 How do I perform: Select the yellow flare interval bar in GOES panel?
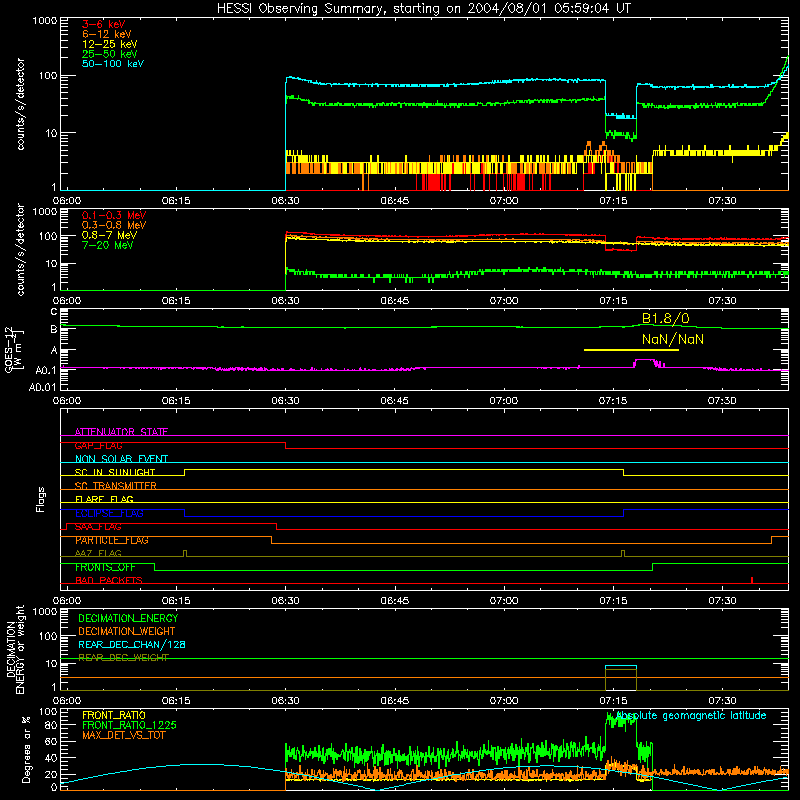pos(631,350)
